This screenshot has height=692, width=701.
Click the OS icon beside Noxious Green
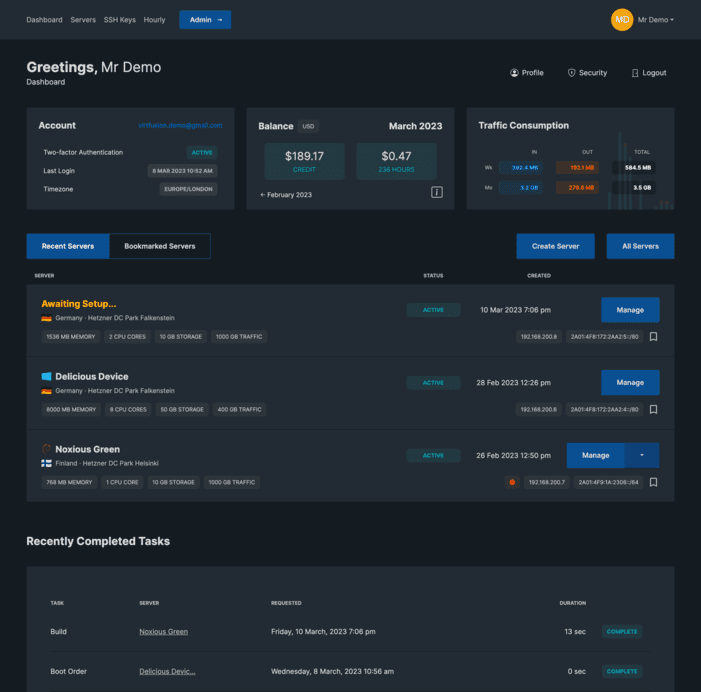click(x=46, y=449)
